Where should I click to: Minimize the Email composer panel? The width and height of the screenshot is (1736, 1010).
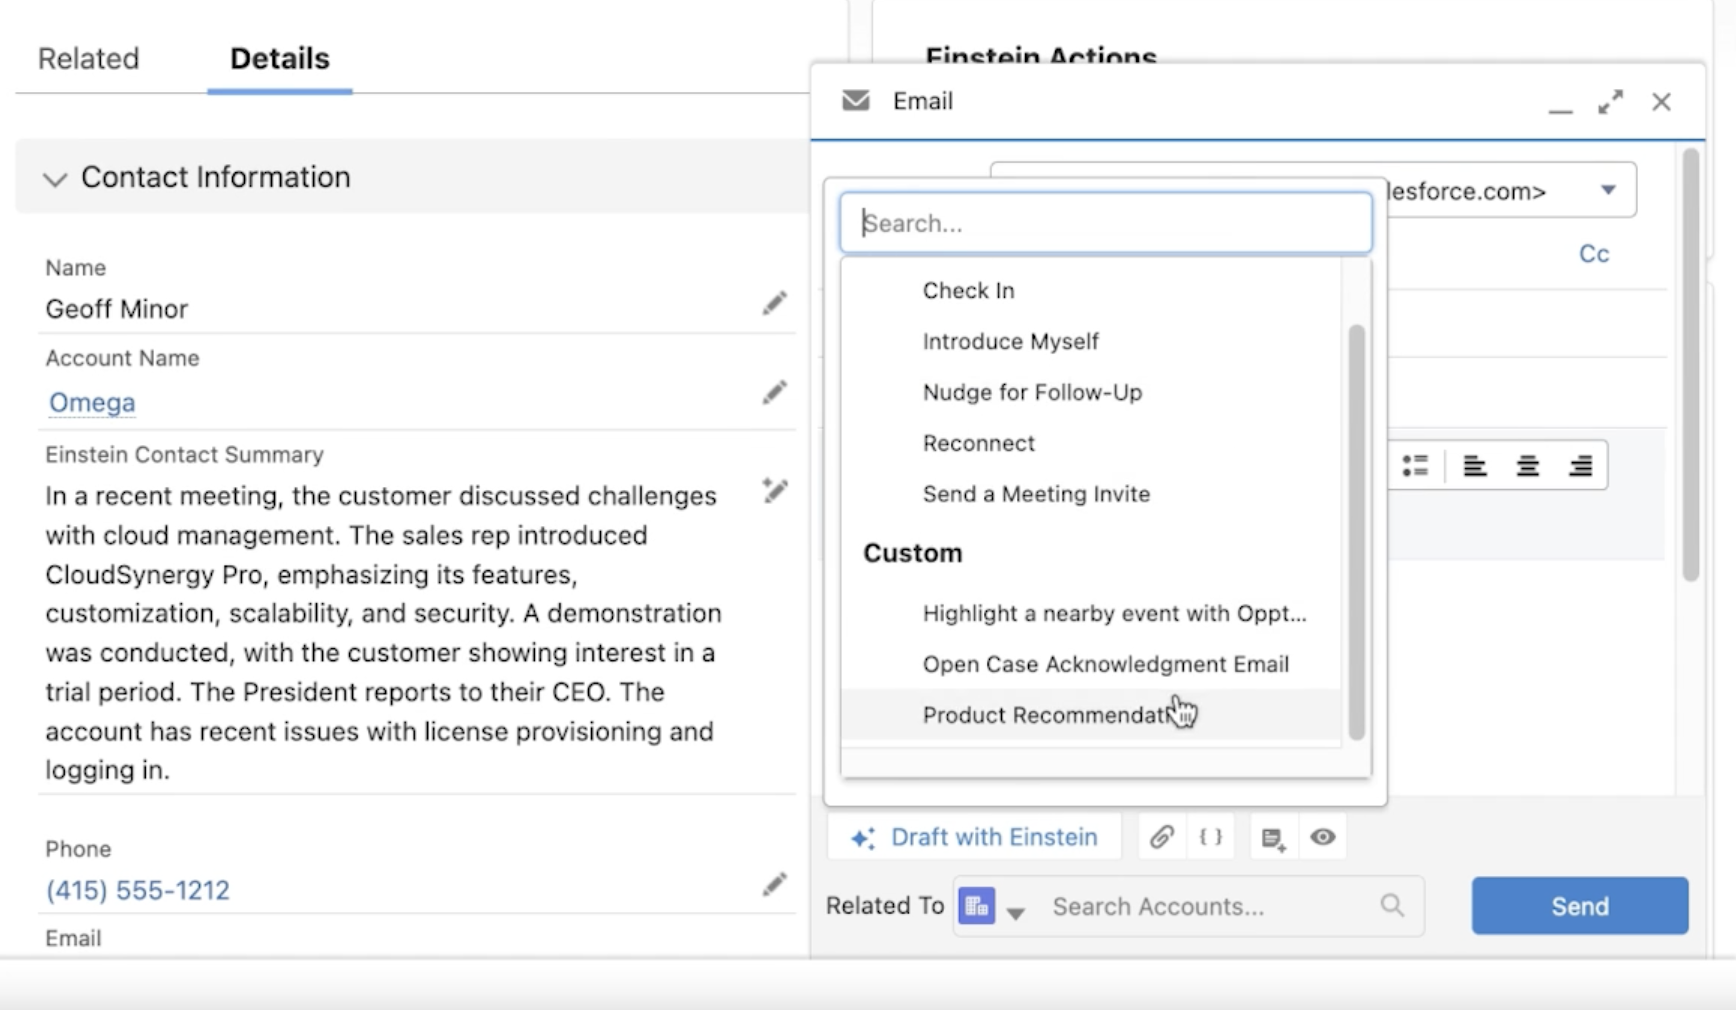[1560, 109]
